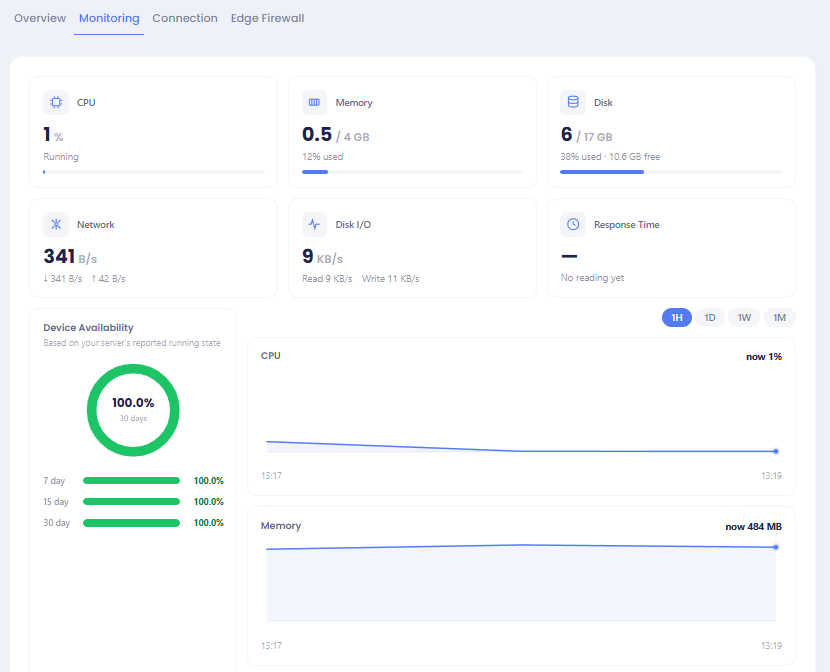Click the 15 day availability bar
This screenshot has width=830, height=672.
[131, 502]
